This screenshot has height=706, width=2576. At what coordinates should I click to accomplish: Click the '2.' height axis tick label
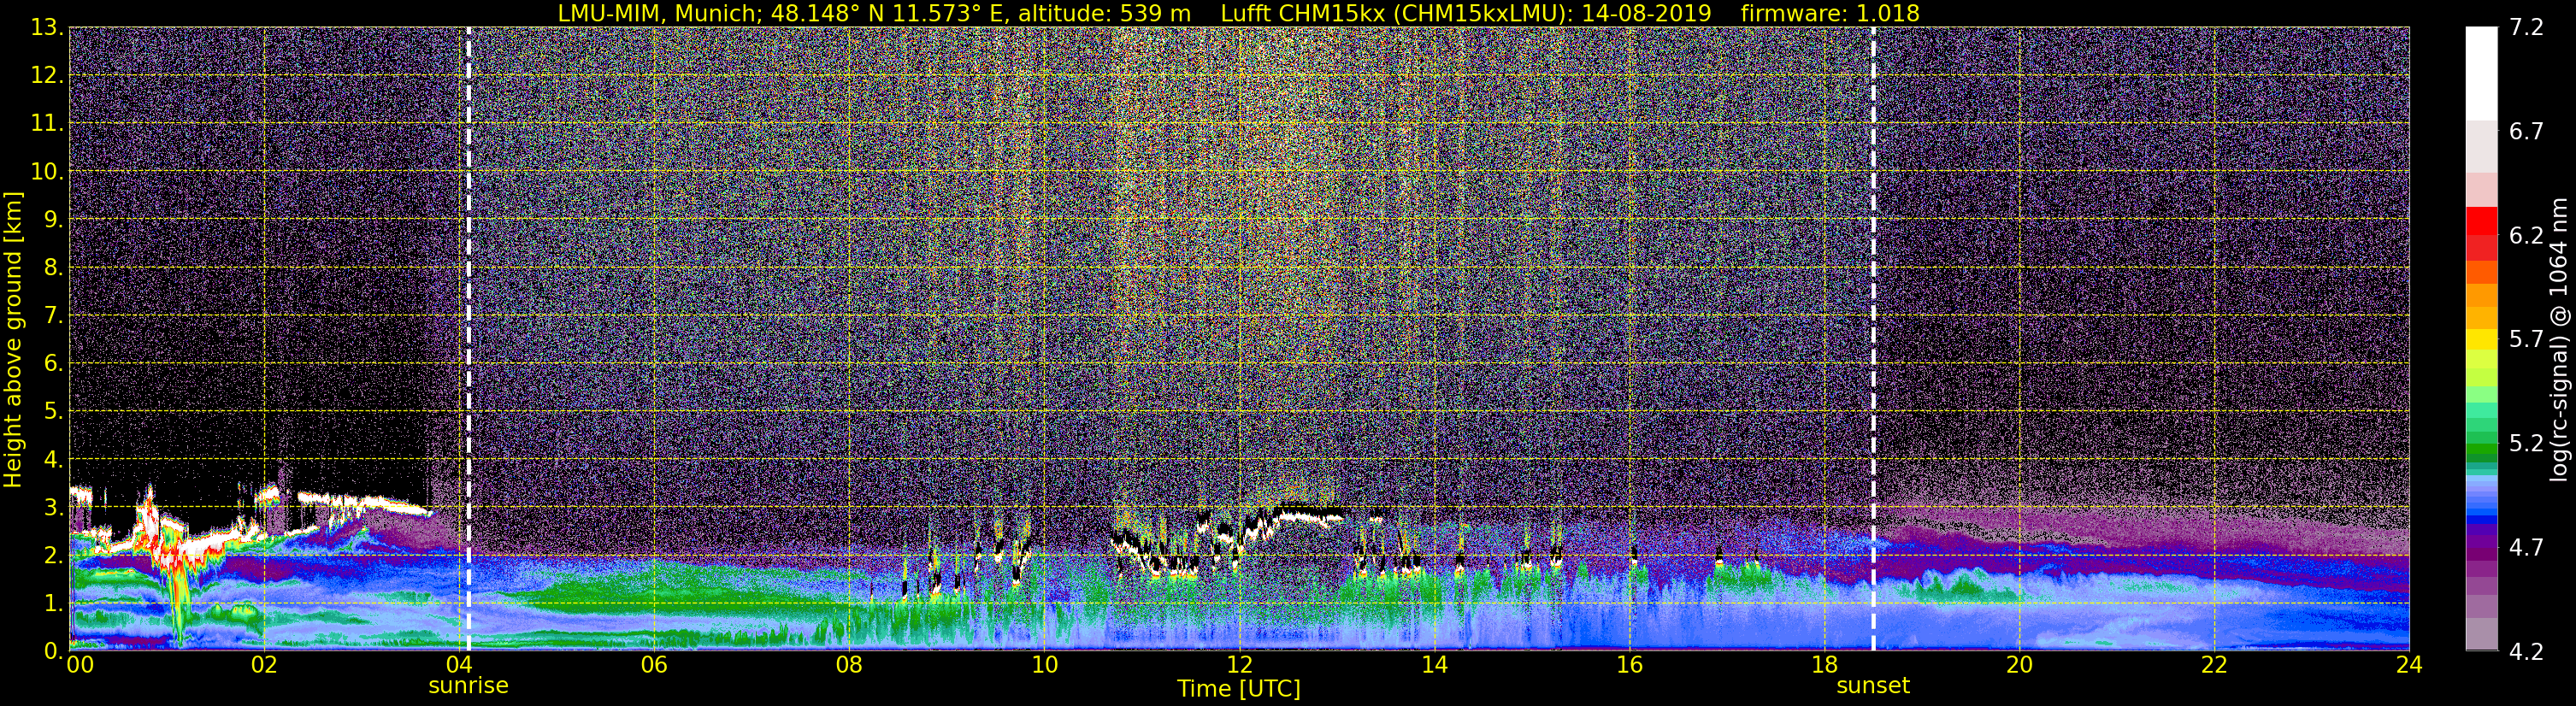[x=54, y=555]
